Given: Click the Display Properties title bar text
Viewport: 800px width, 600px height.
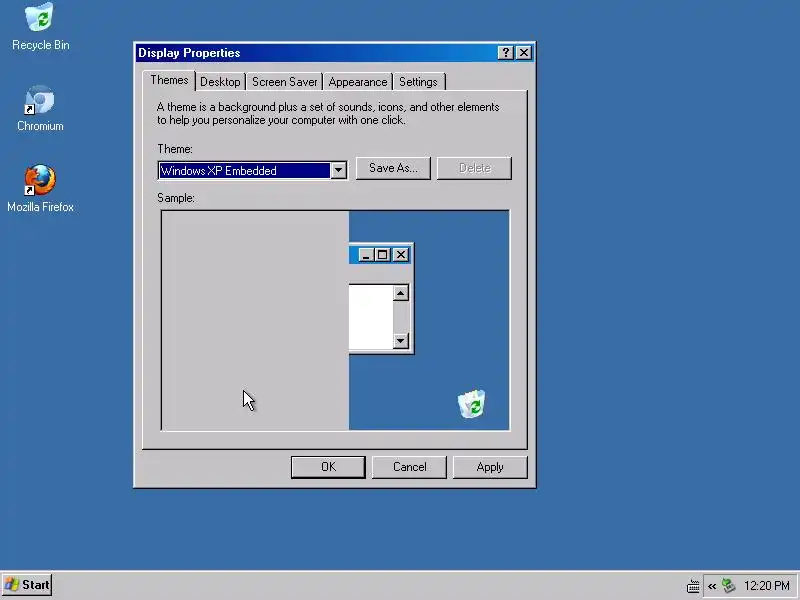Looking at the screenshot, I should pos(189,53).
